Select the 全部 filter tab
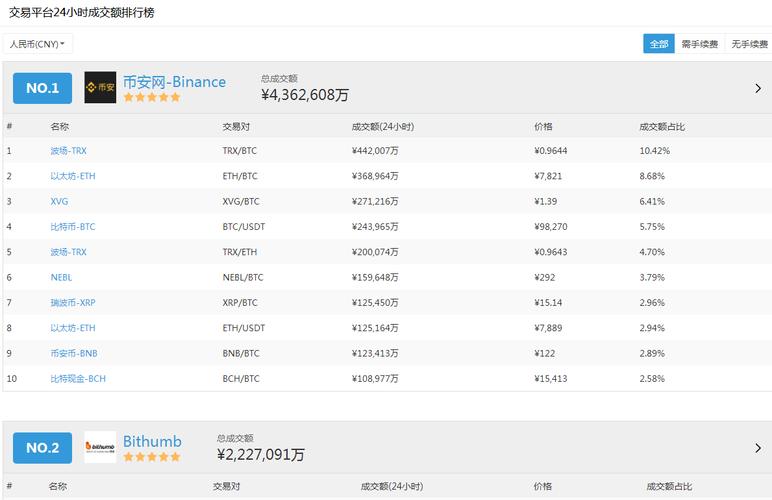 pyautogui.click(x=659, y=44)
